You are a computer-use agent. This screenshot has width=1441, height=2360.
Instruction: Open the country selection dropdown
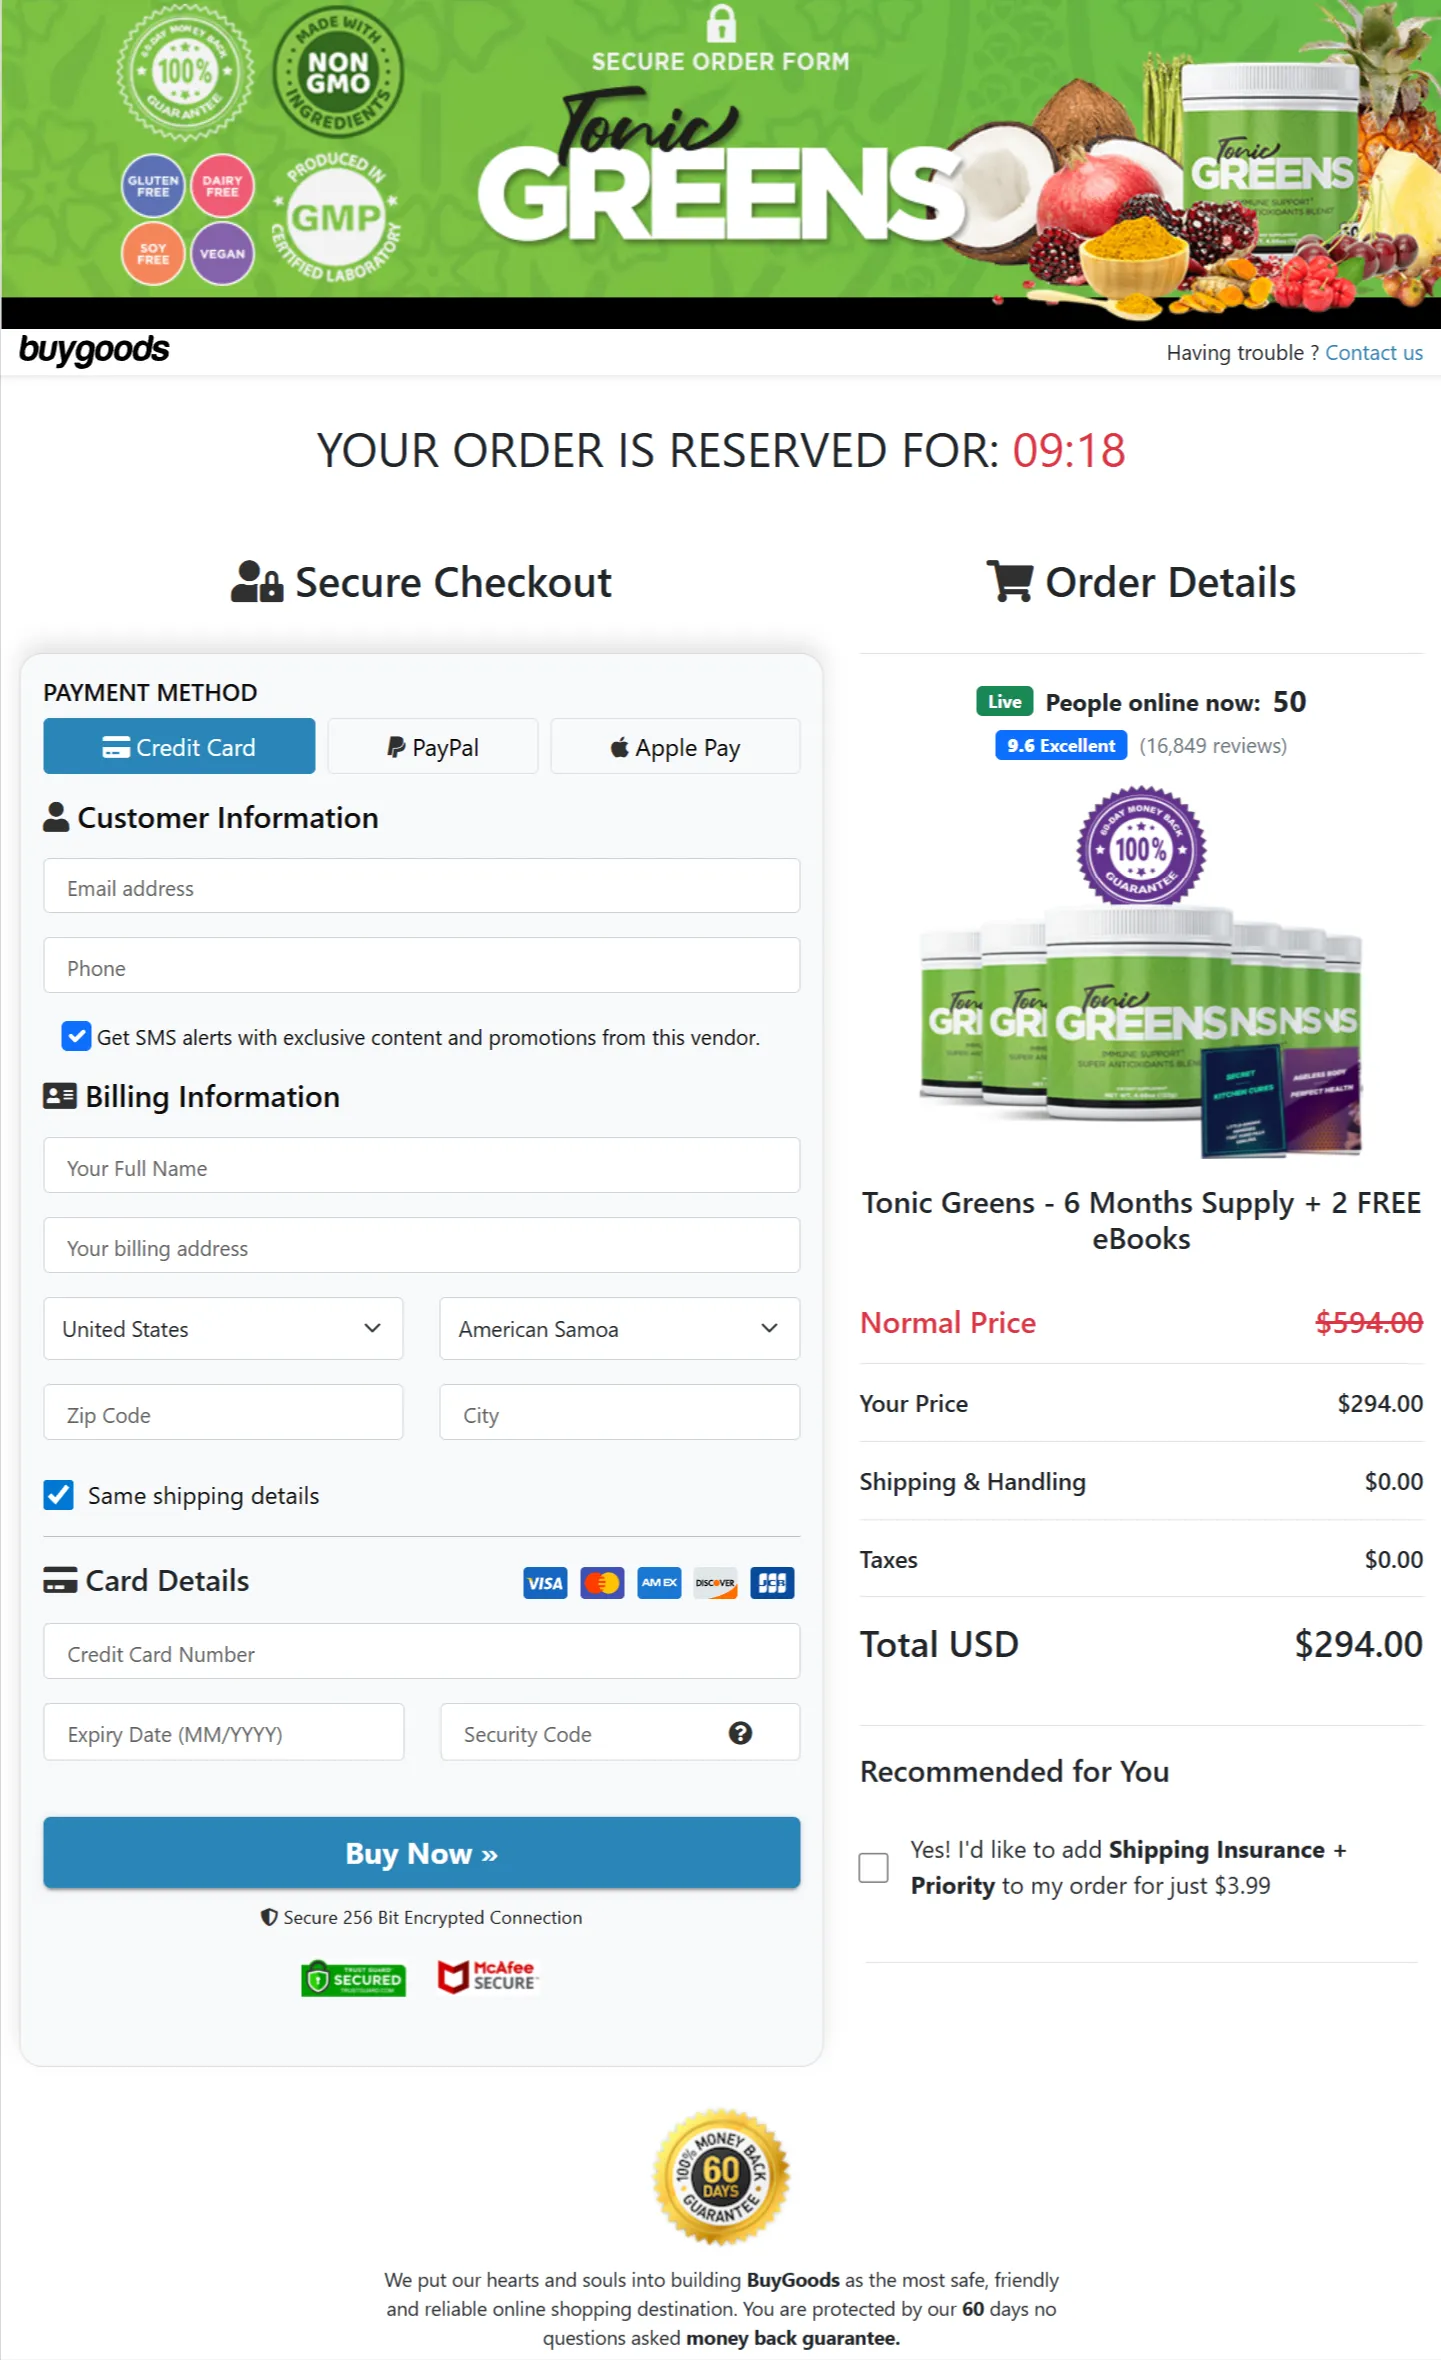222,1328
